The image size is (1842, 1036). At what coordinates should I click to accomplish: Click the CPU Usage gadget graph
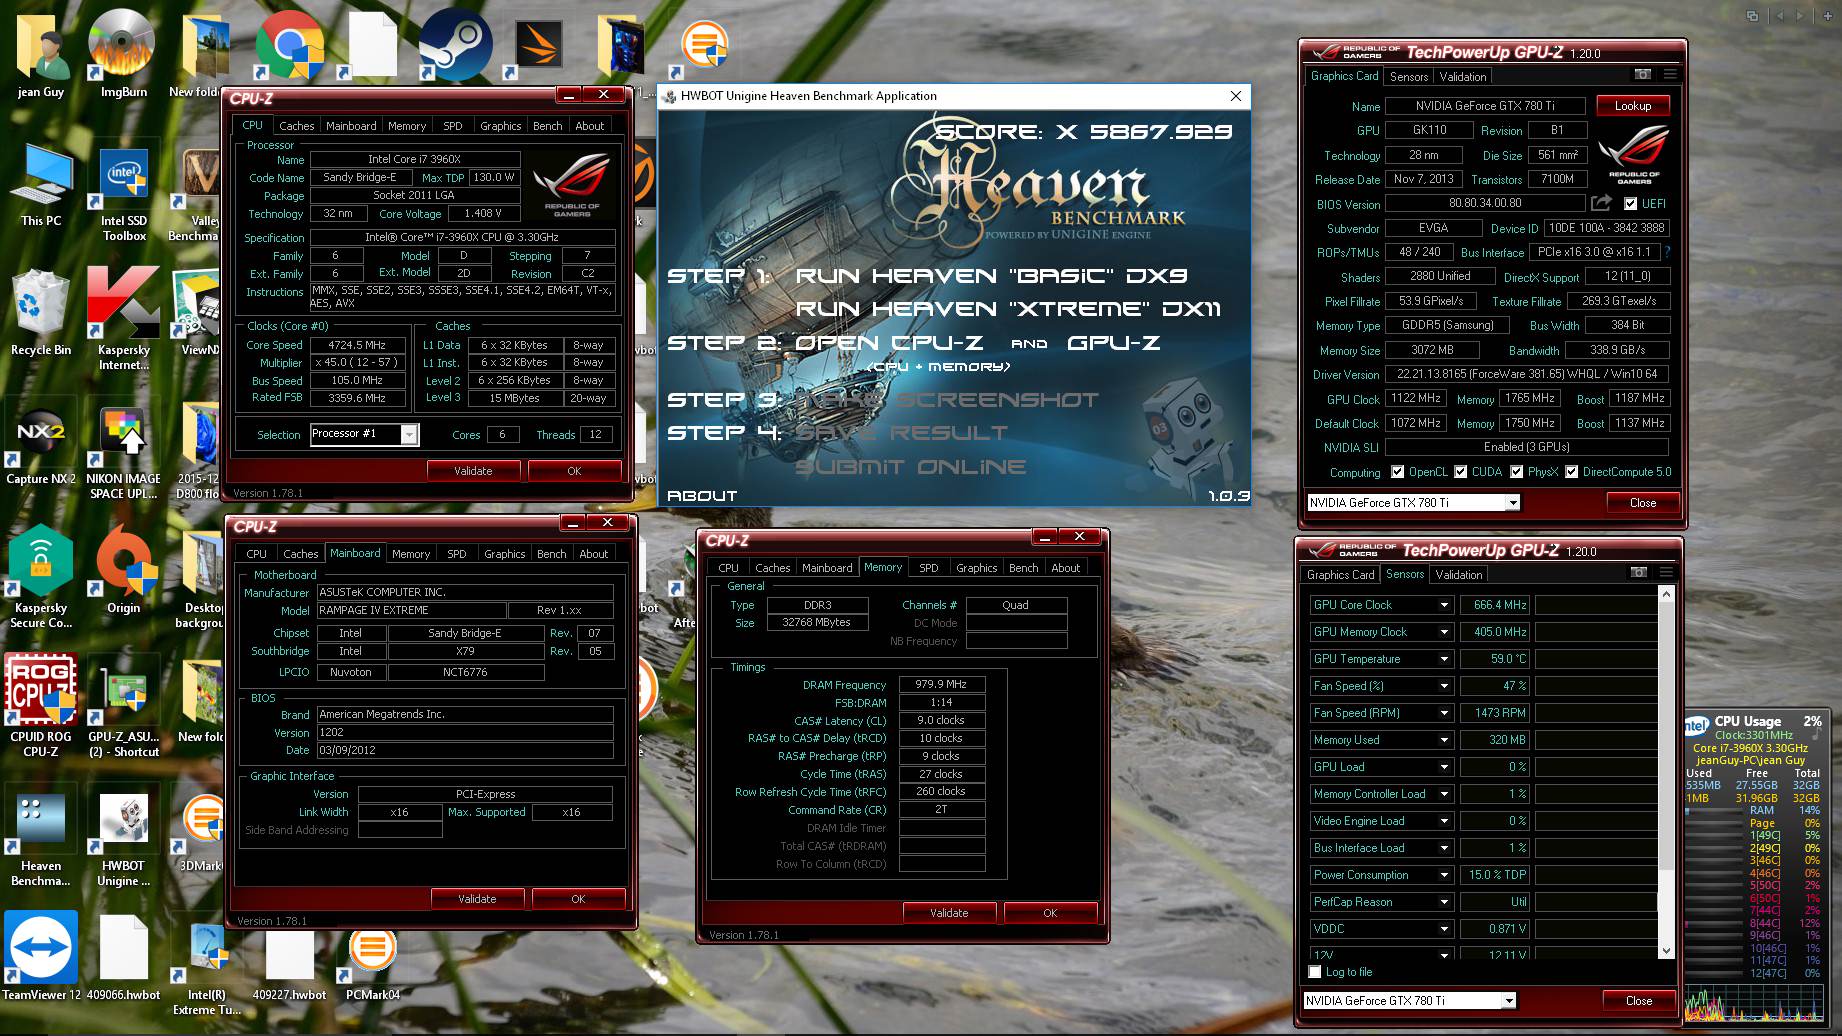tap(1752, 1004)
